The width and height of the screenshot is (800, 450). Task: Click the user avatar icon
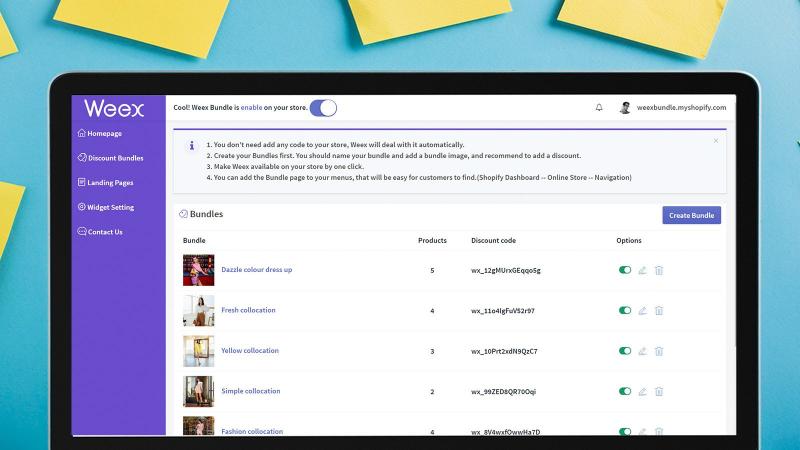click(x=624, y=108)
